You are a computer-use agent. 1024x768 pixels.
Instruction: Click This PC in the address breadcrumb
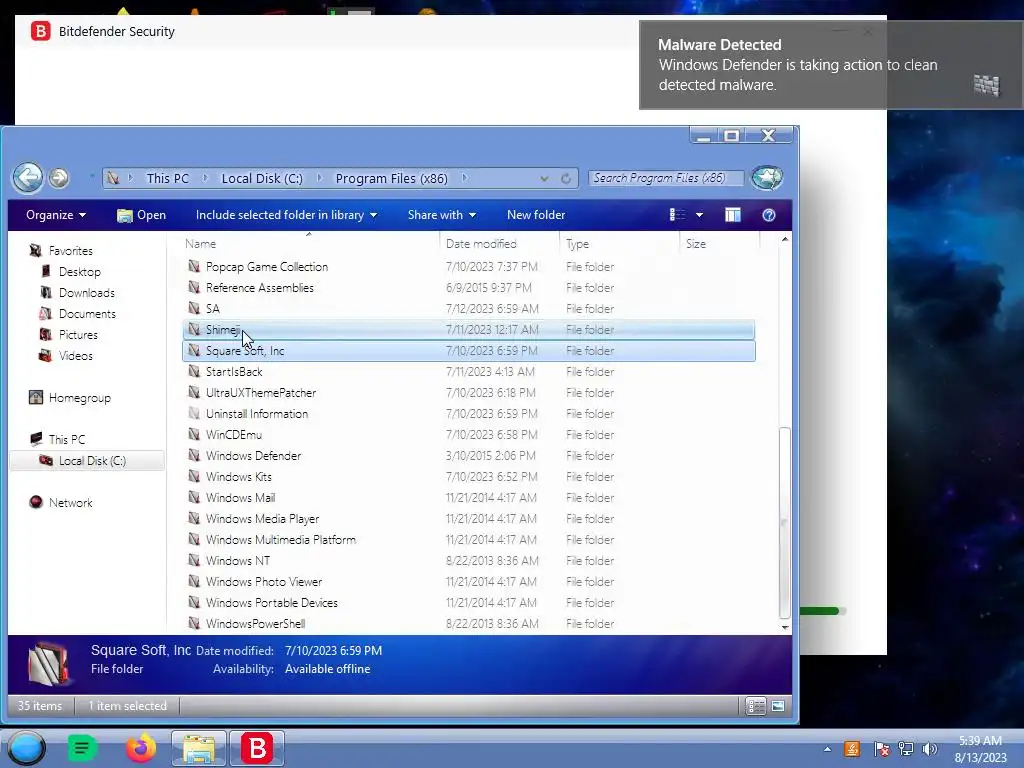point(167,178)
